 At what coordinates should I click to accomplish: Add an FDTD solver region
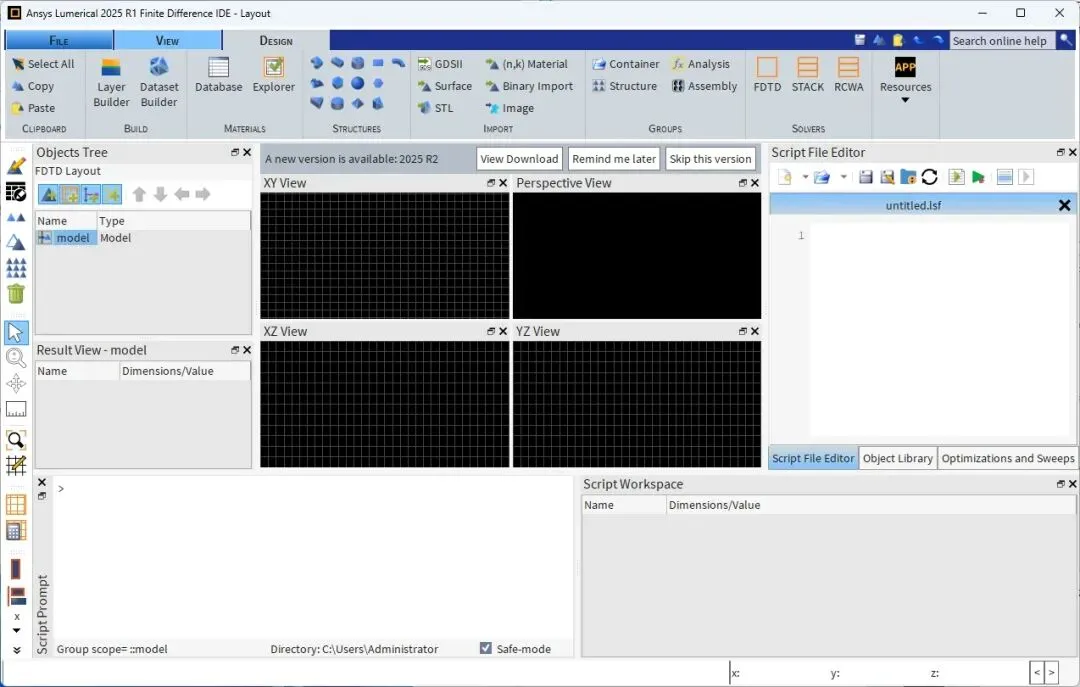pyautogui.click(x=767, y=75)
